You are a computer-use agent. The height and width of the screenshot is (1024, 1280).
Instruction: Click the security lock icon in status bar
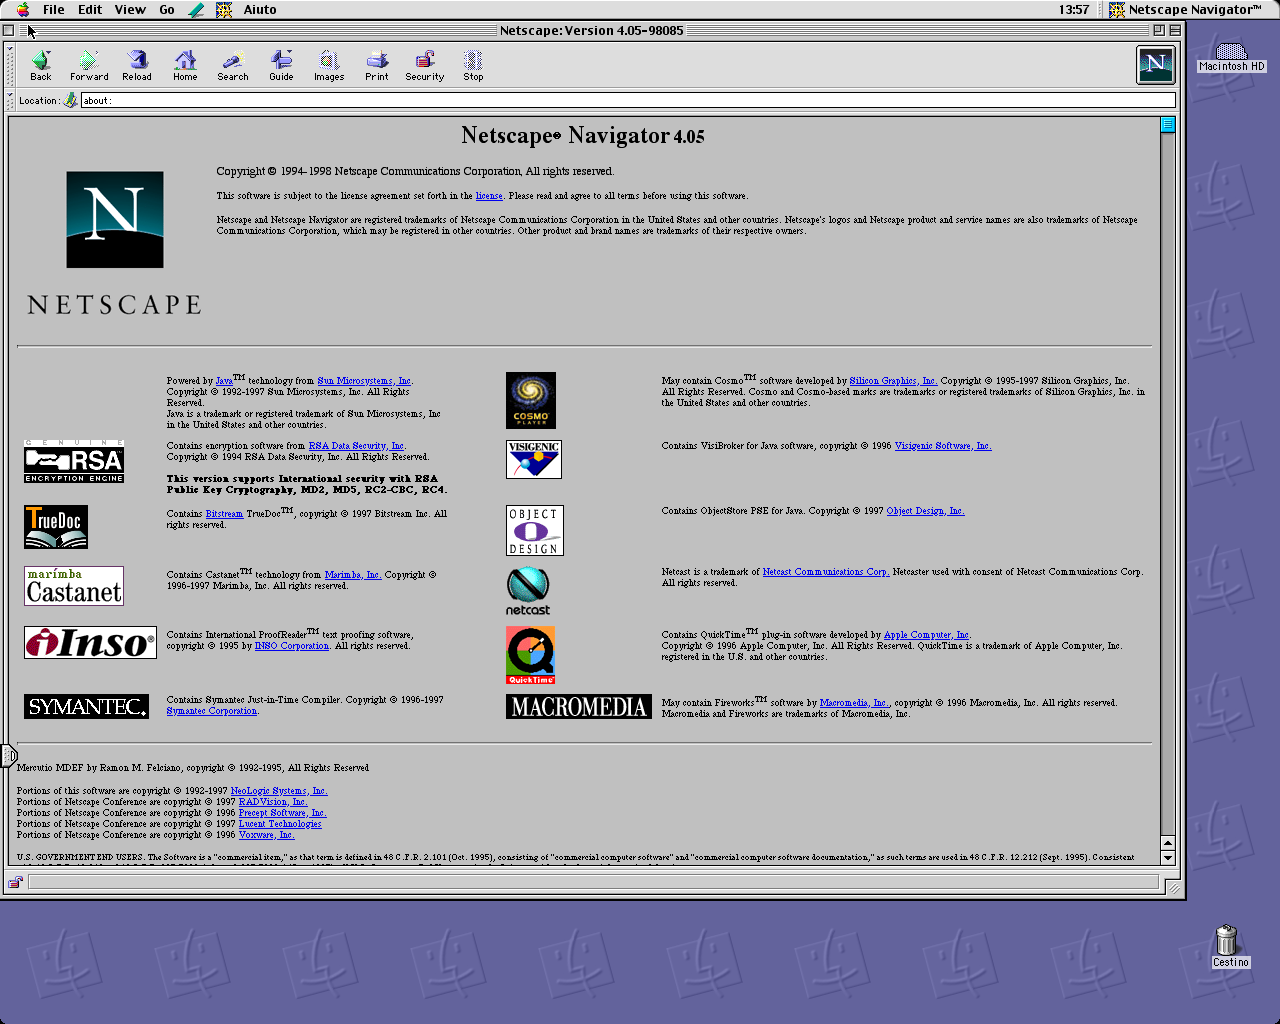pyautogui.click(x=15, y=882)
